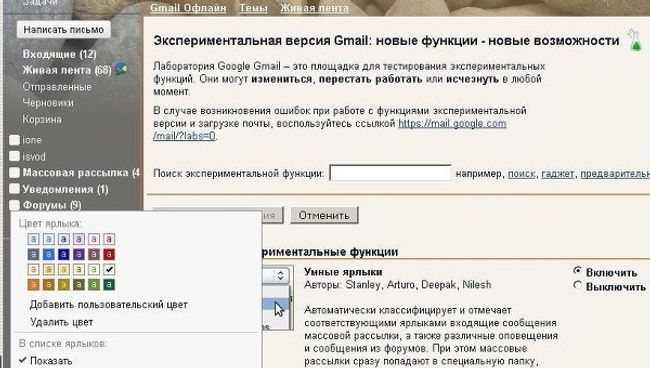Screen dimensions: 650x368
Task: Click the предварительн... example link
Action: pyautogui.click(x=615, y=174)
